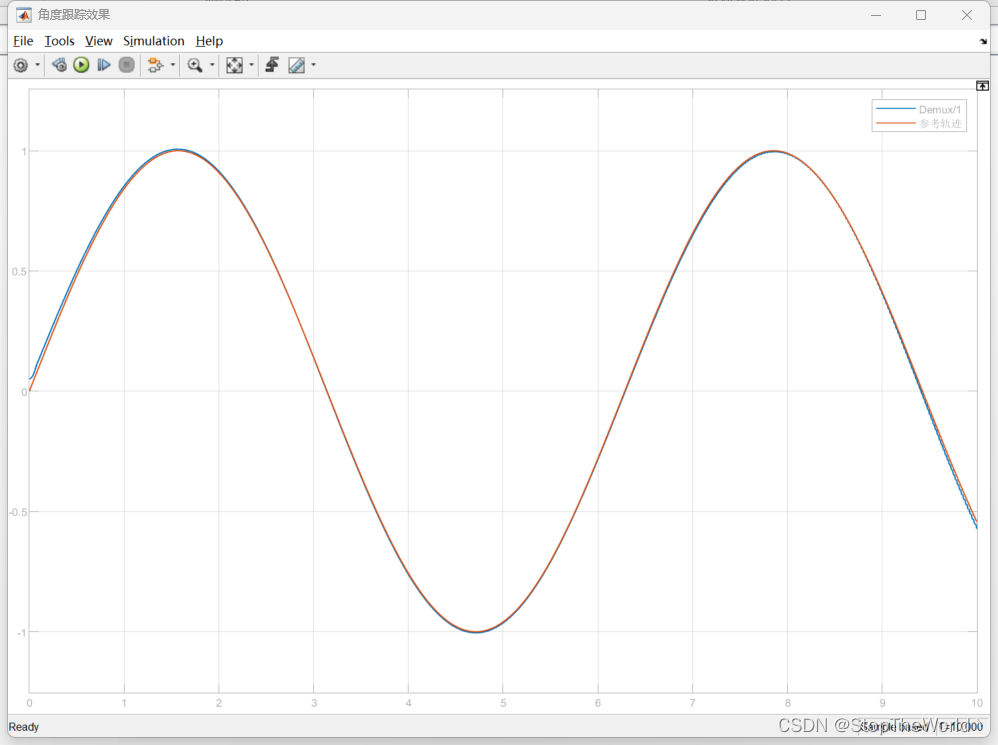Click the y-axis tick label 0.5
This screenshot has height=745, width=998.
pyautogui.click(x=19, y=272)
